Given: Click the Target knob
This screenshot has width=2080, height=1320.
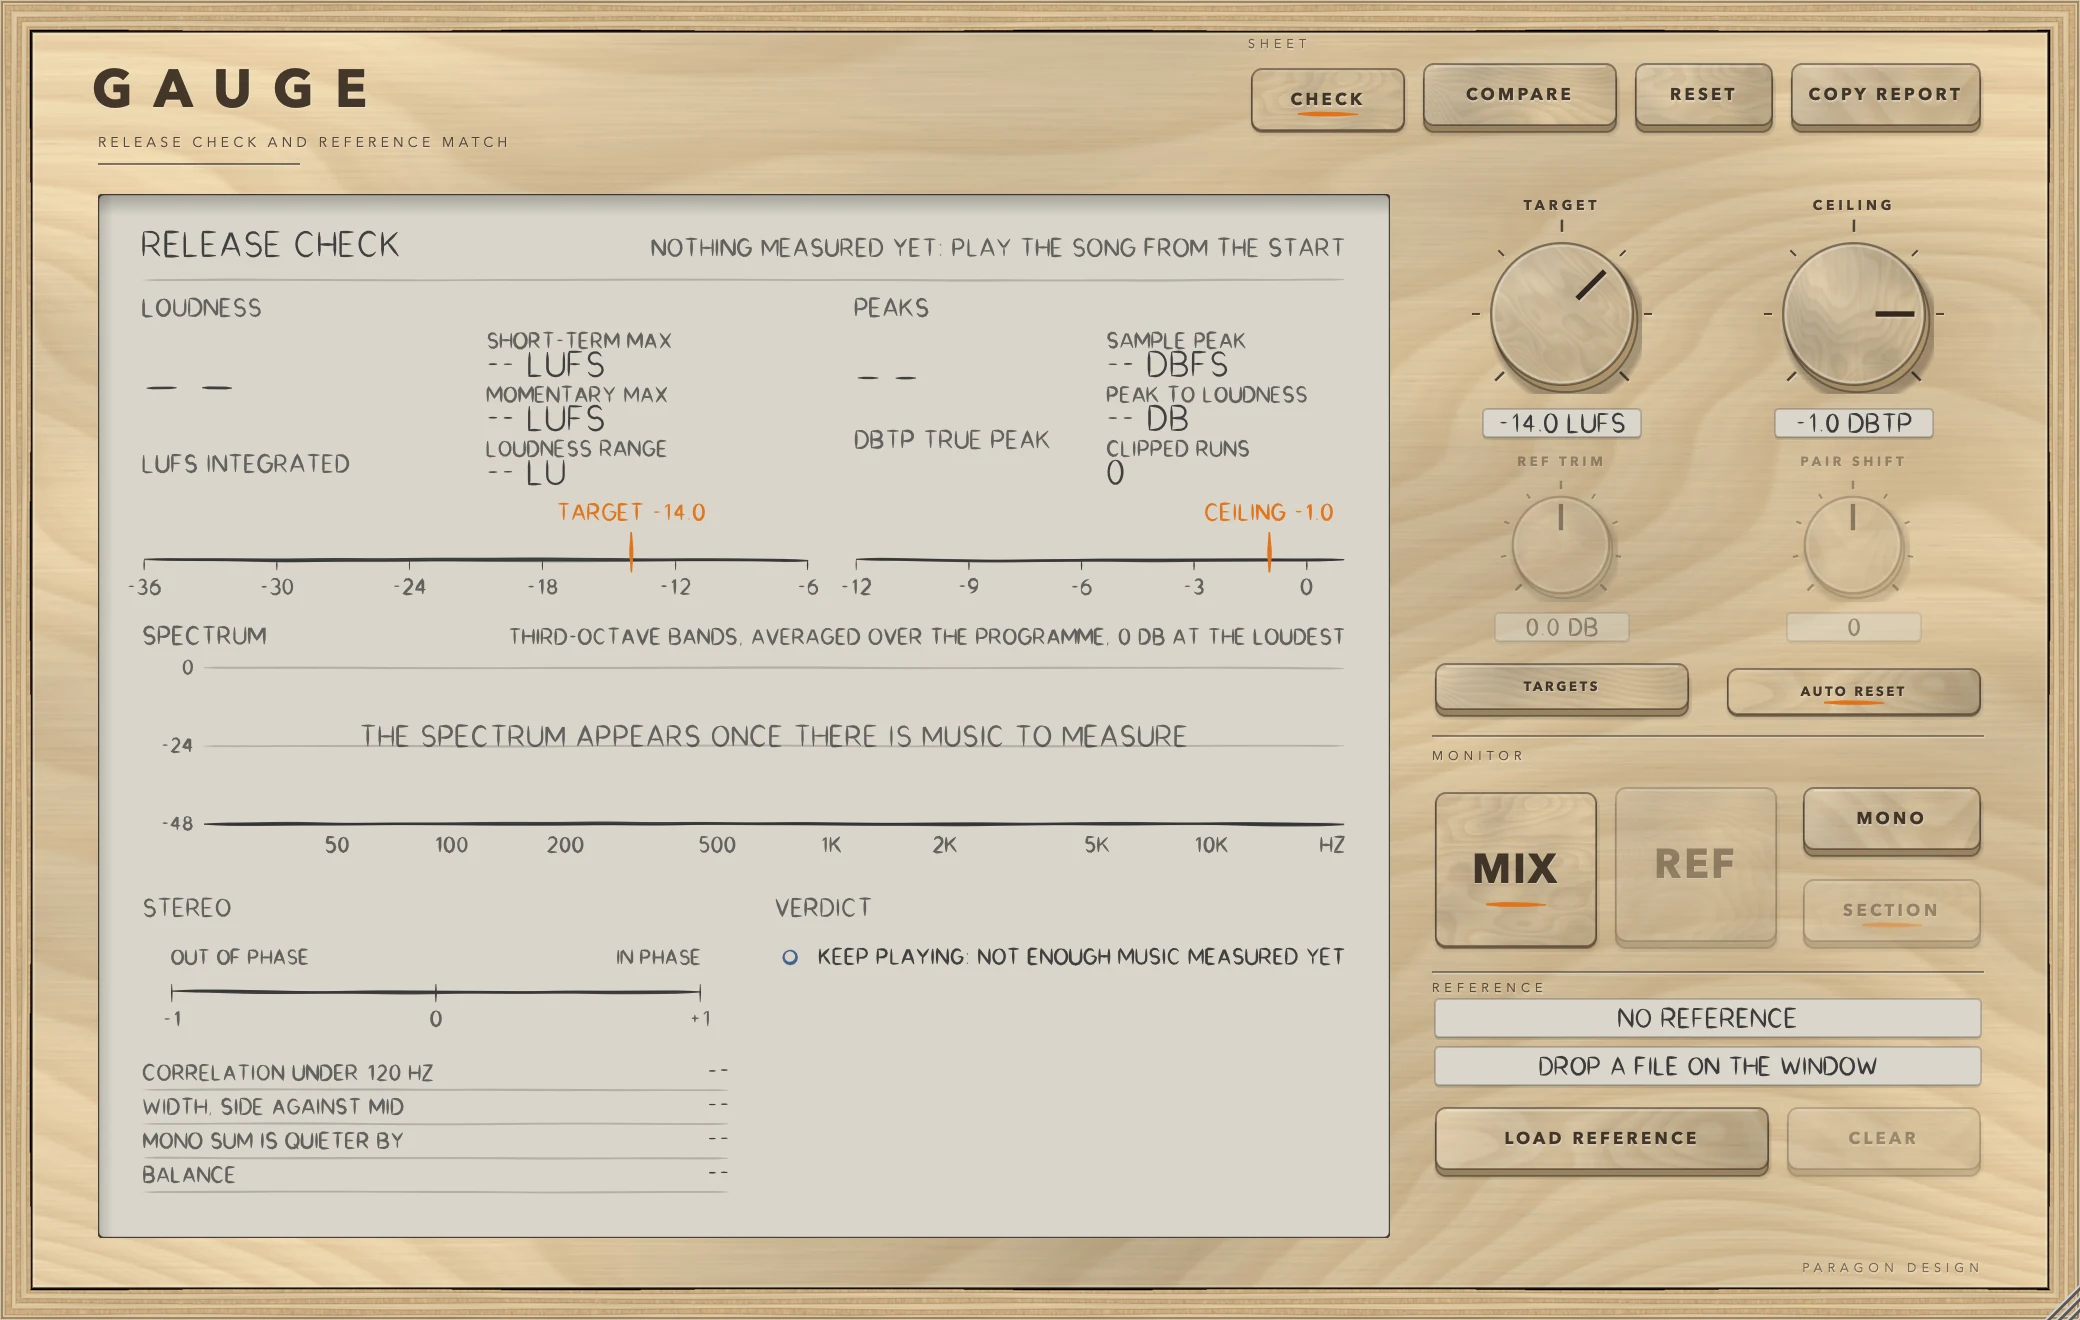Looking at the screenshot, I should click(x=1561, y=315).
